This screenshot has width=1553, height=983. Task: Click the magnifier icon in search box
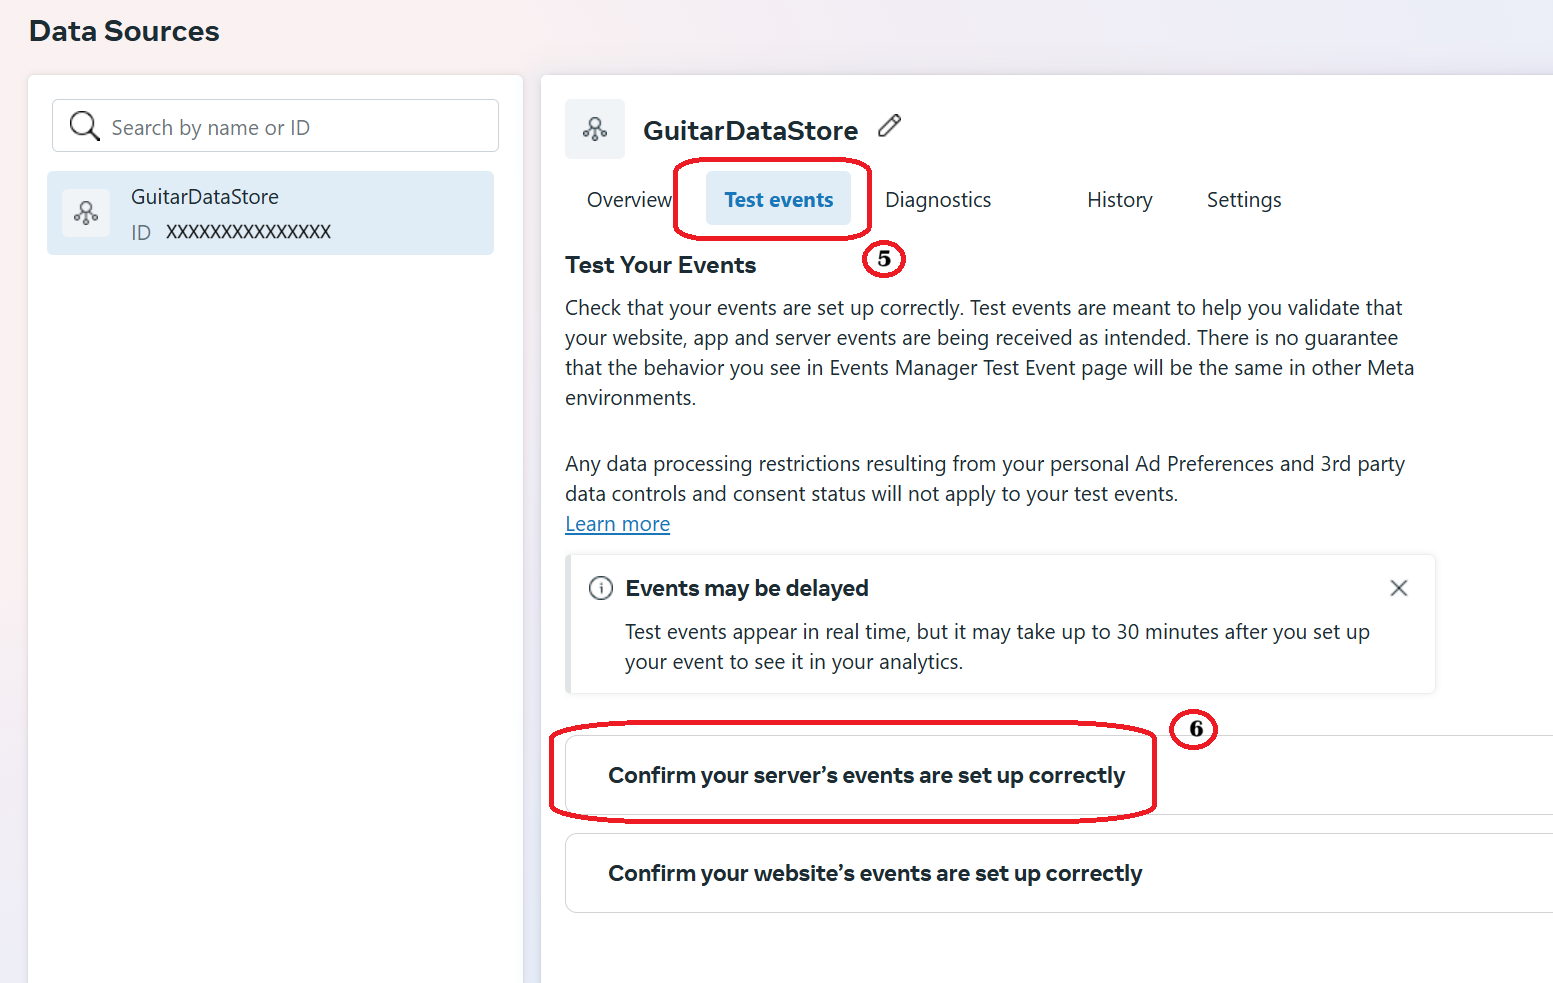pos(84,126)
